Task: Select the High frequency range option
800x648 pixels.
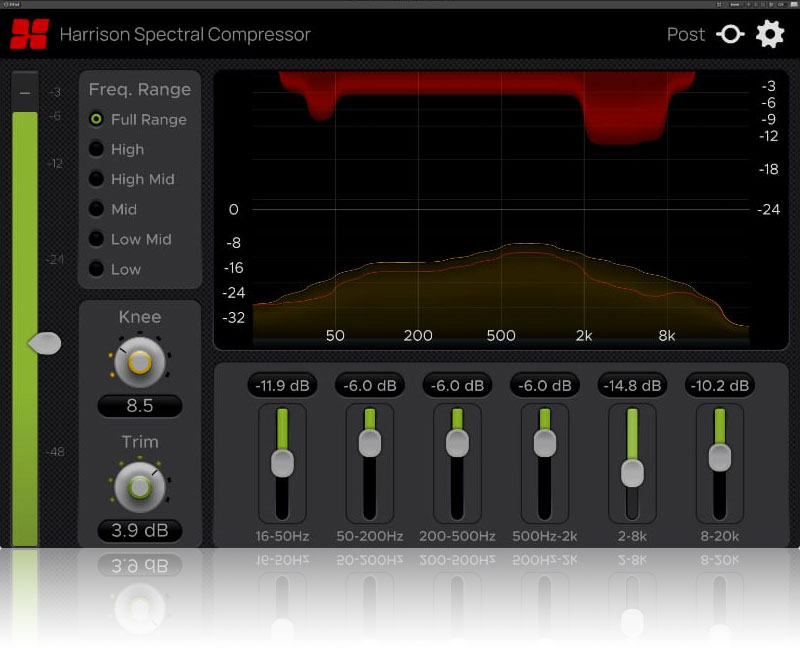Action: (96, 149)
